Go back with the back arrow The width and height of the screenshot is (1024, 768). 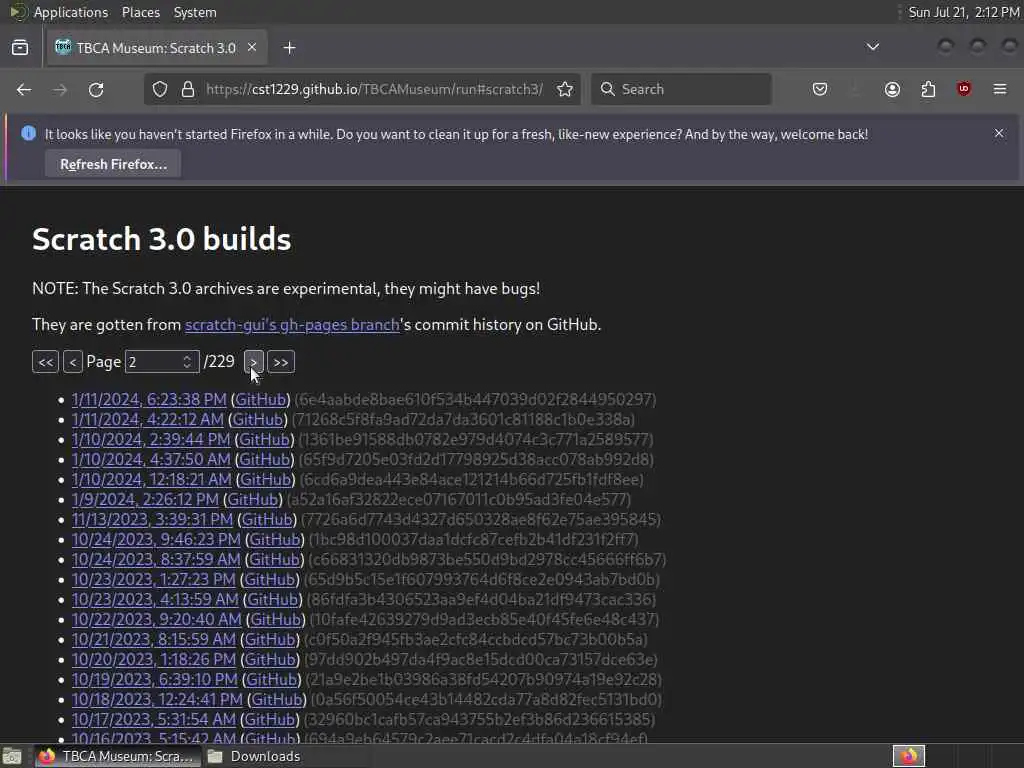24,89
